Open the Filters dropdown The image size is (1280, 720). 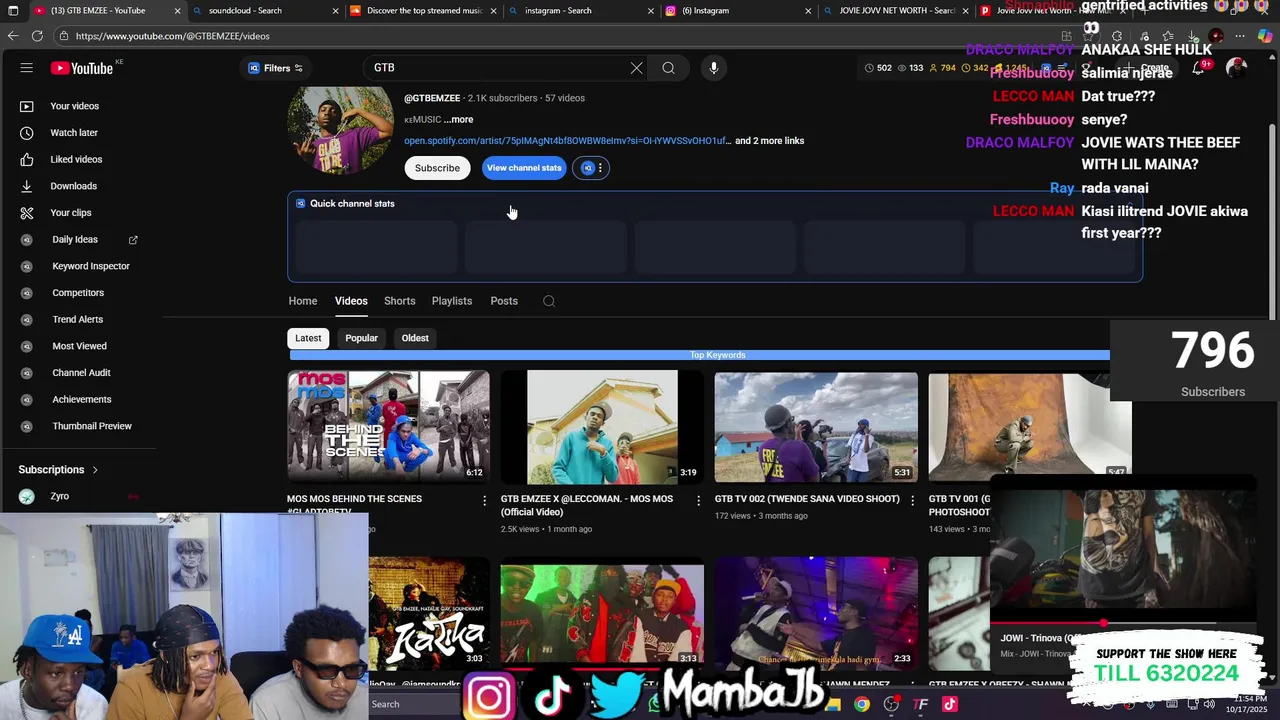(276, 68)
